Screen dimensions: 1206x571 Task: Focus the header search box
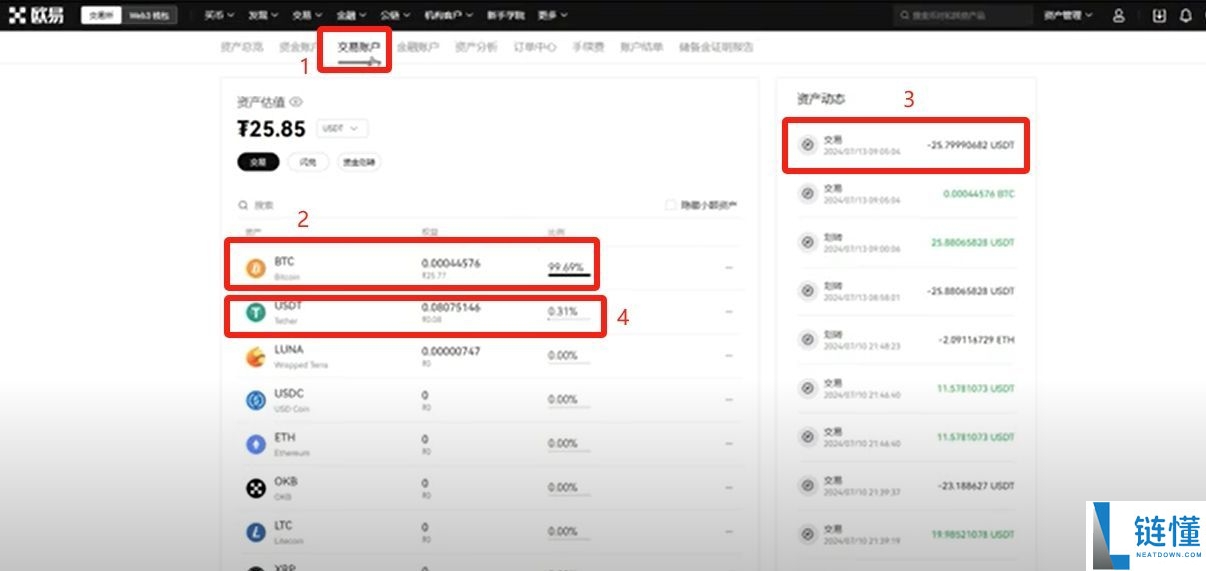tap(964, 16)
